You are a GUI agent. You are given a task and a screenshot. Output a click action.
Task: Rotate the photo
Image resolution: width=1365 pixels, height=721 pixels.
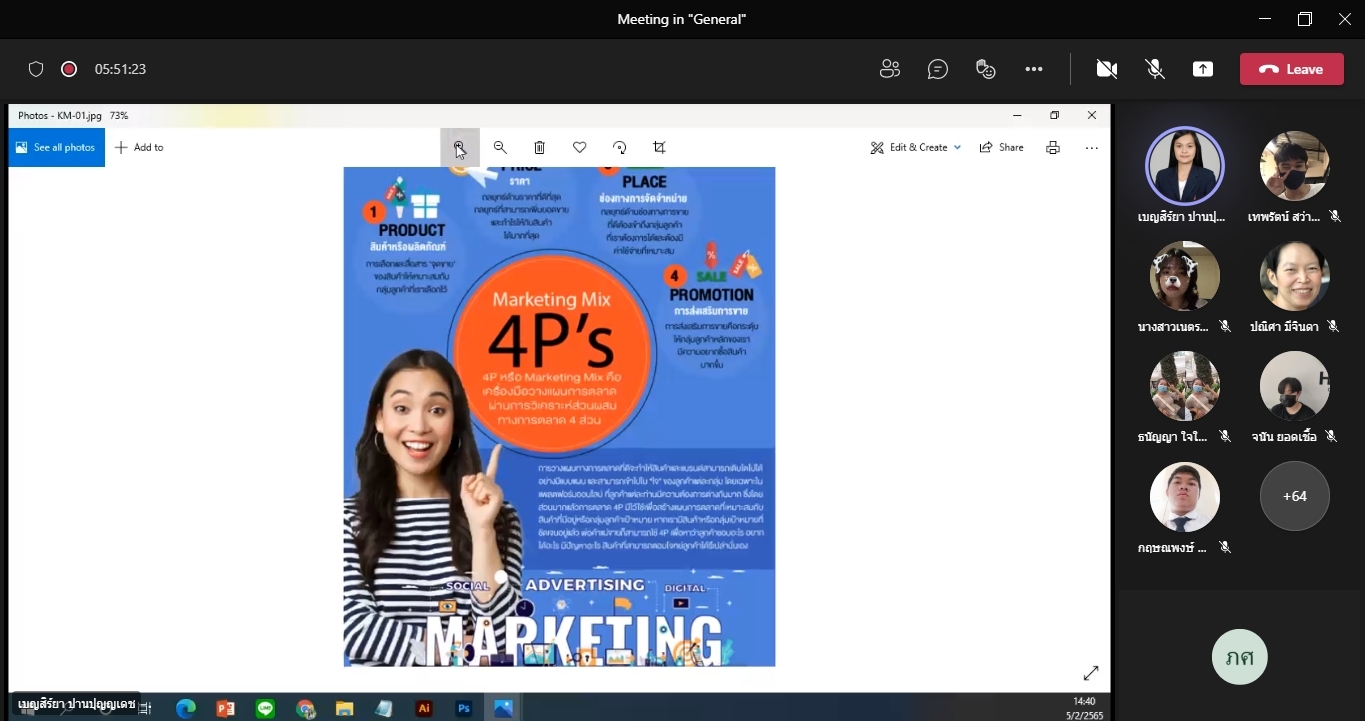pos(619,147)
